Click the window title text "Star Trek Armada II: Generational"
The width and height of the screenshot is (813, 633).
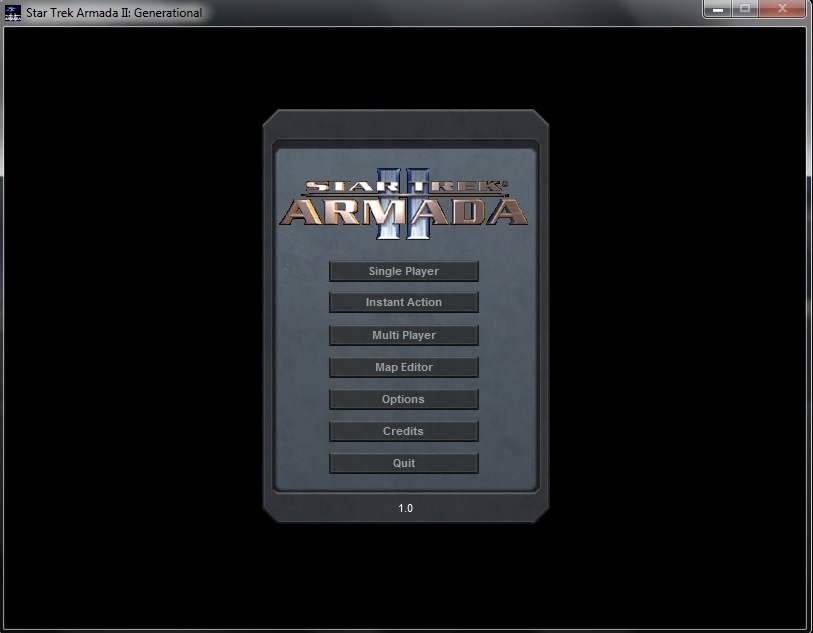(114, 12)
